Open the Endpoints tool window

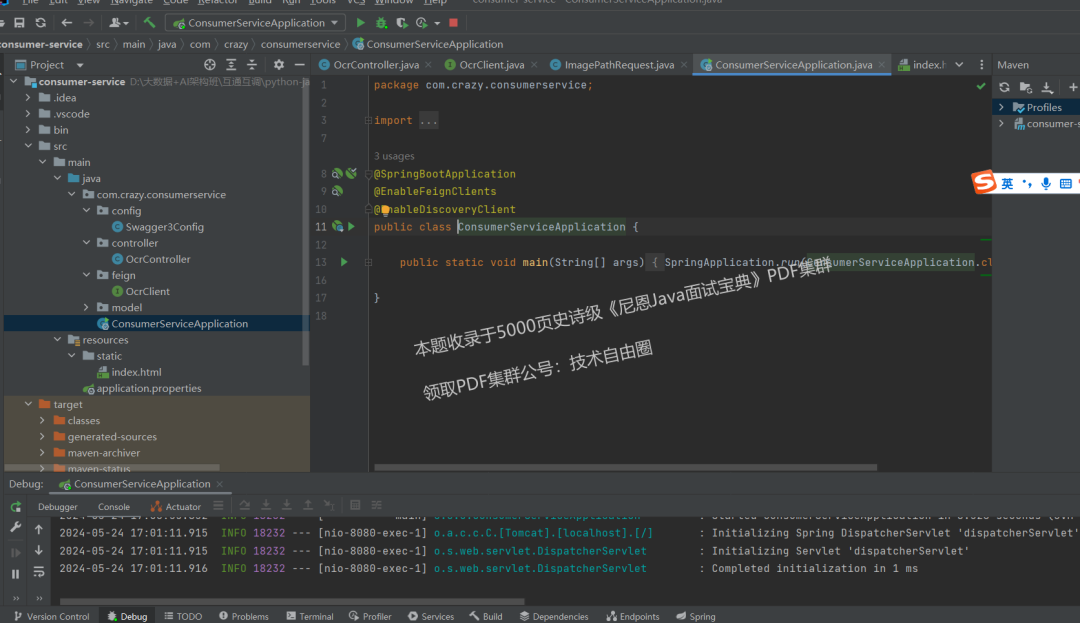pyautogui.click(x=632, y=616)
